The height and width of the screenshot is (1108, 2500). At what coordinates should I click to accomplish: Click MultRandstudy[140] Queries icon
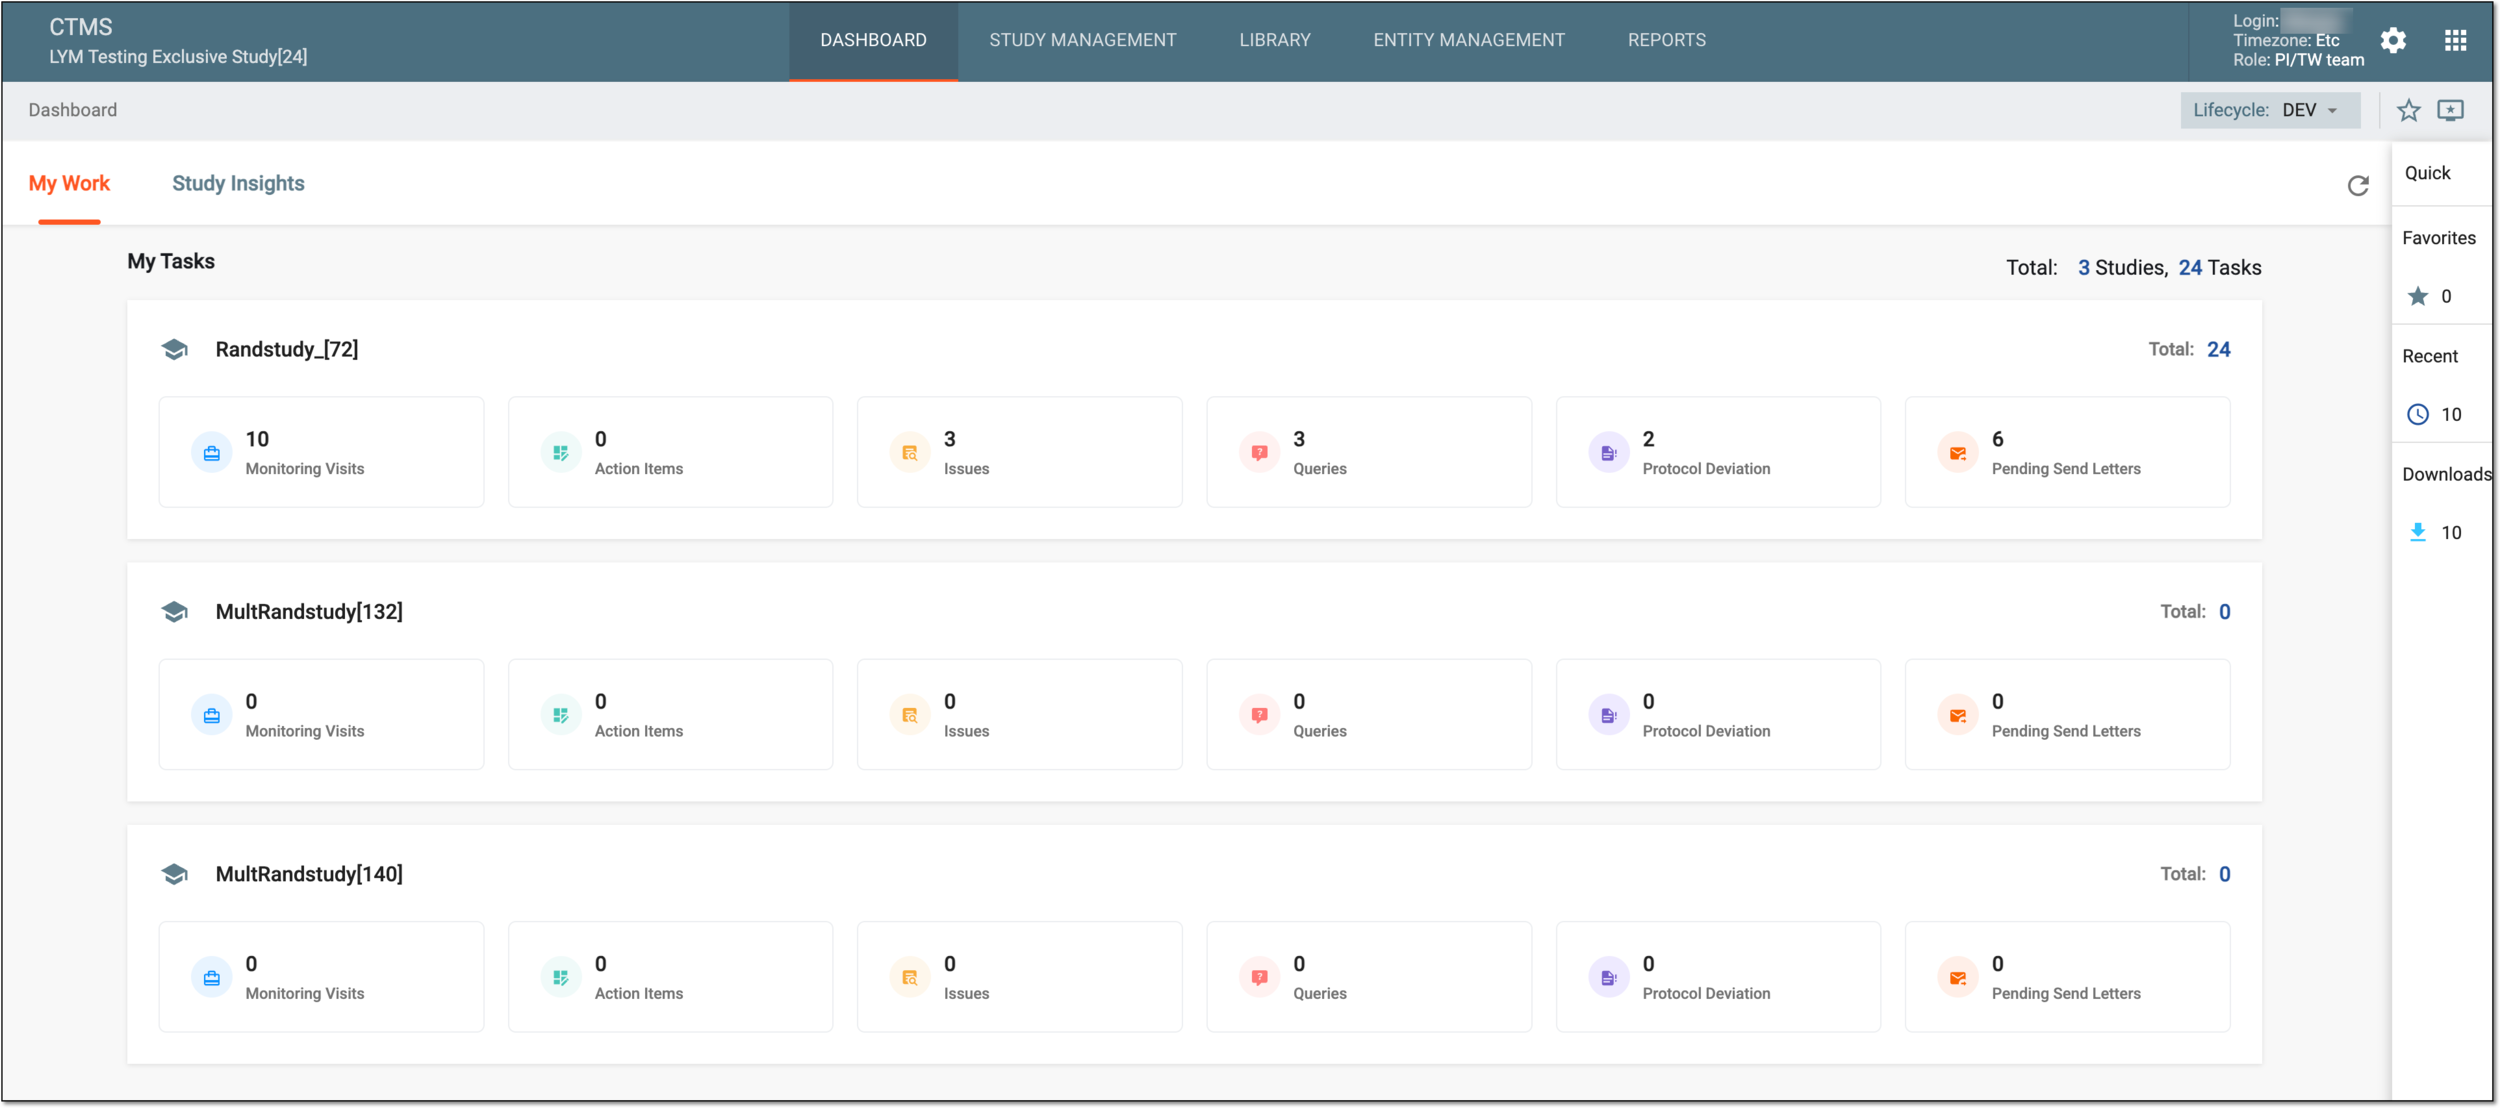[1260, 977]
